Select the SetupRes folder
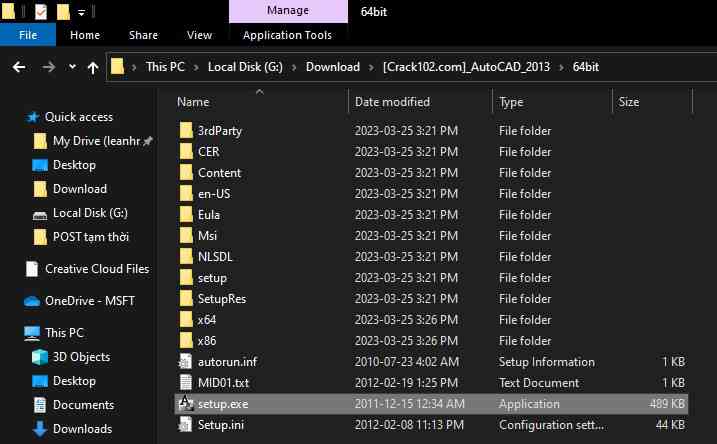The width and height of the screenshot is (717, 444). 221,299
